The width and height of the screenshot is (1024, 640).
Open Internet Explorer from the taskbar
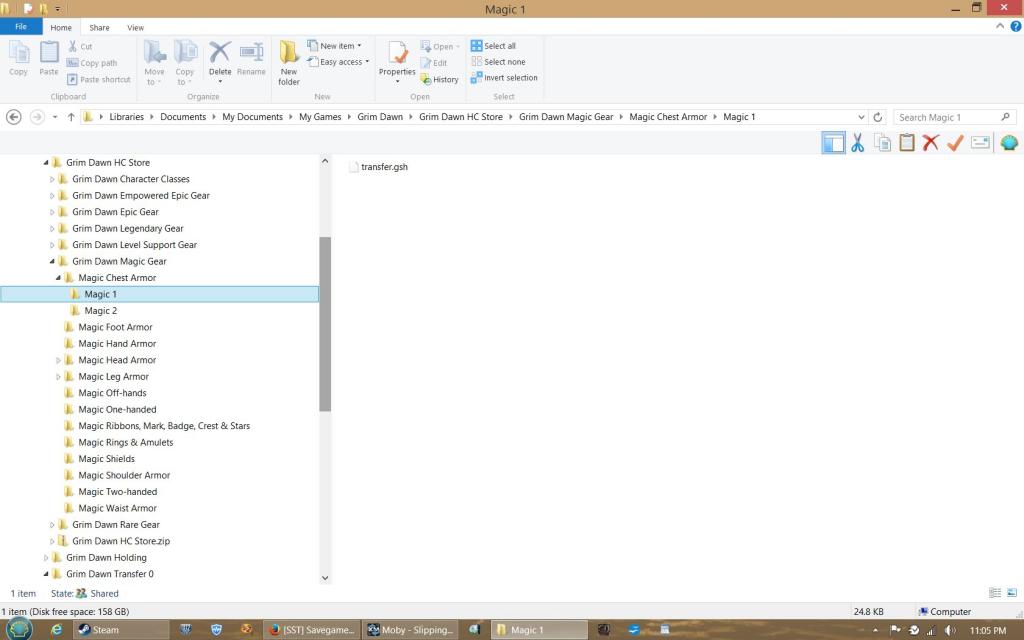pos(57,630)
